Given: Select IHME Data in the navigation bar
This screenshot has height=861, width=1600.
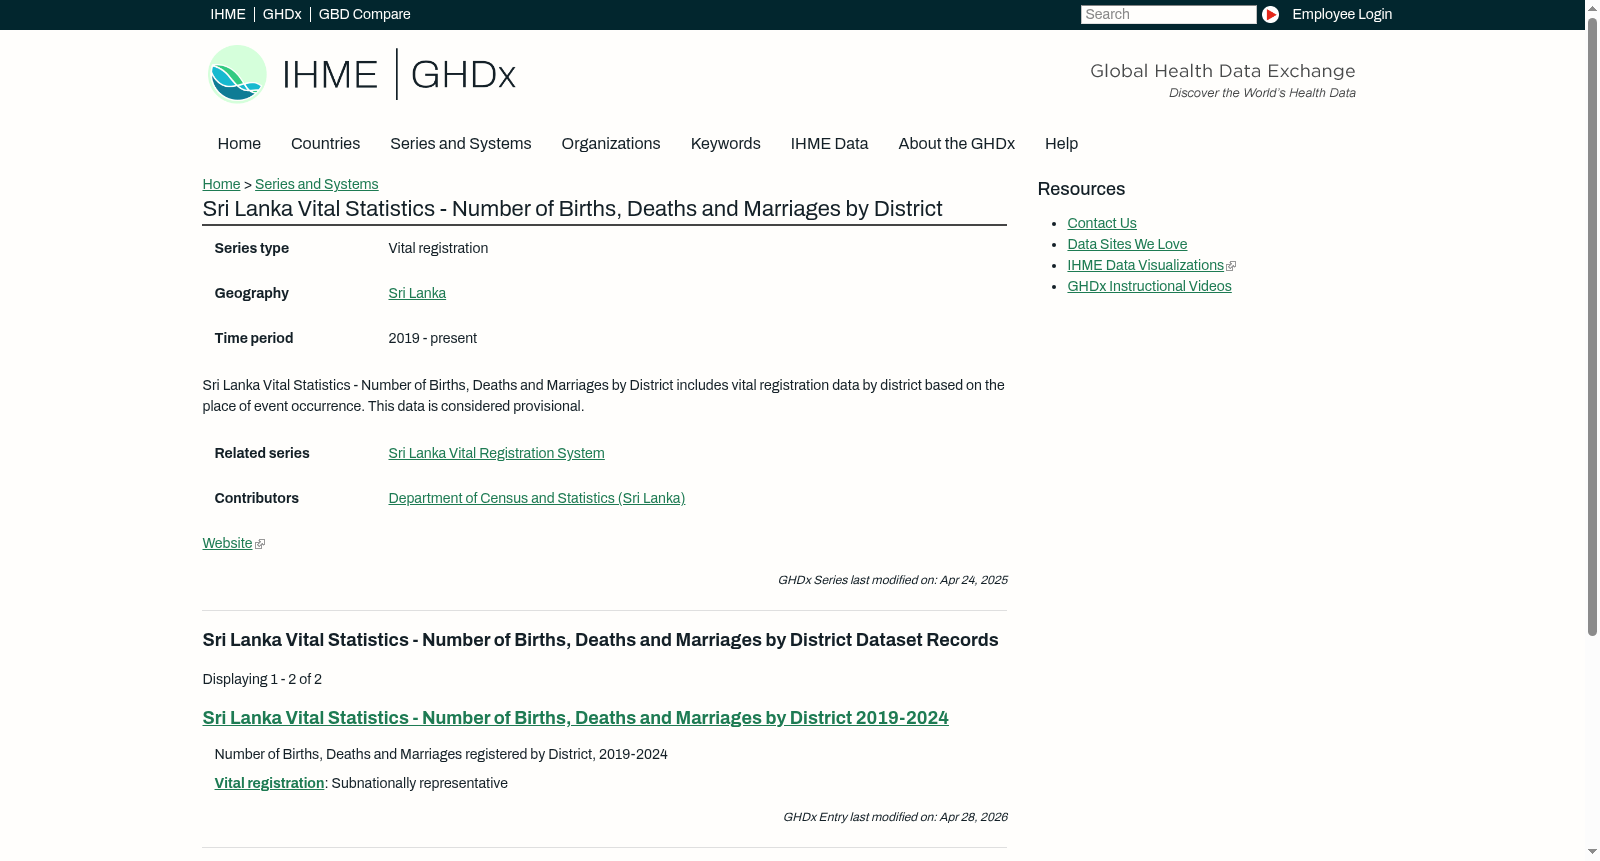Looking at the screenshot, I should (829, 144).
